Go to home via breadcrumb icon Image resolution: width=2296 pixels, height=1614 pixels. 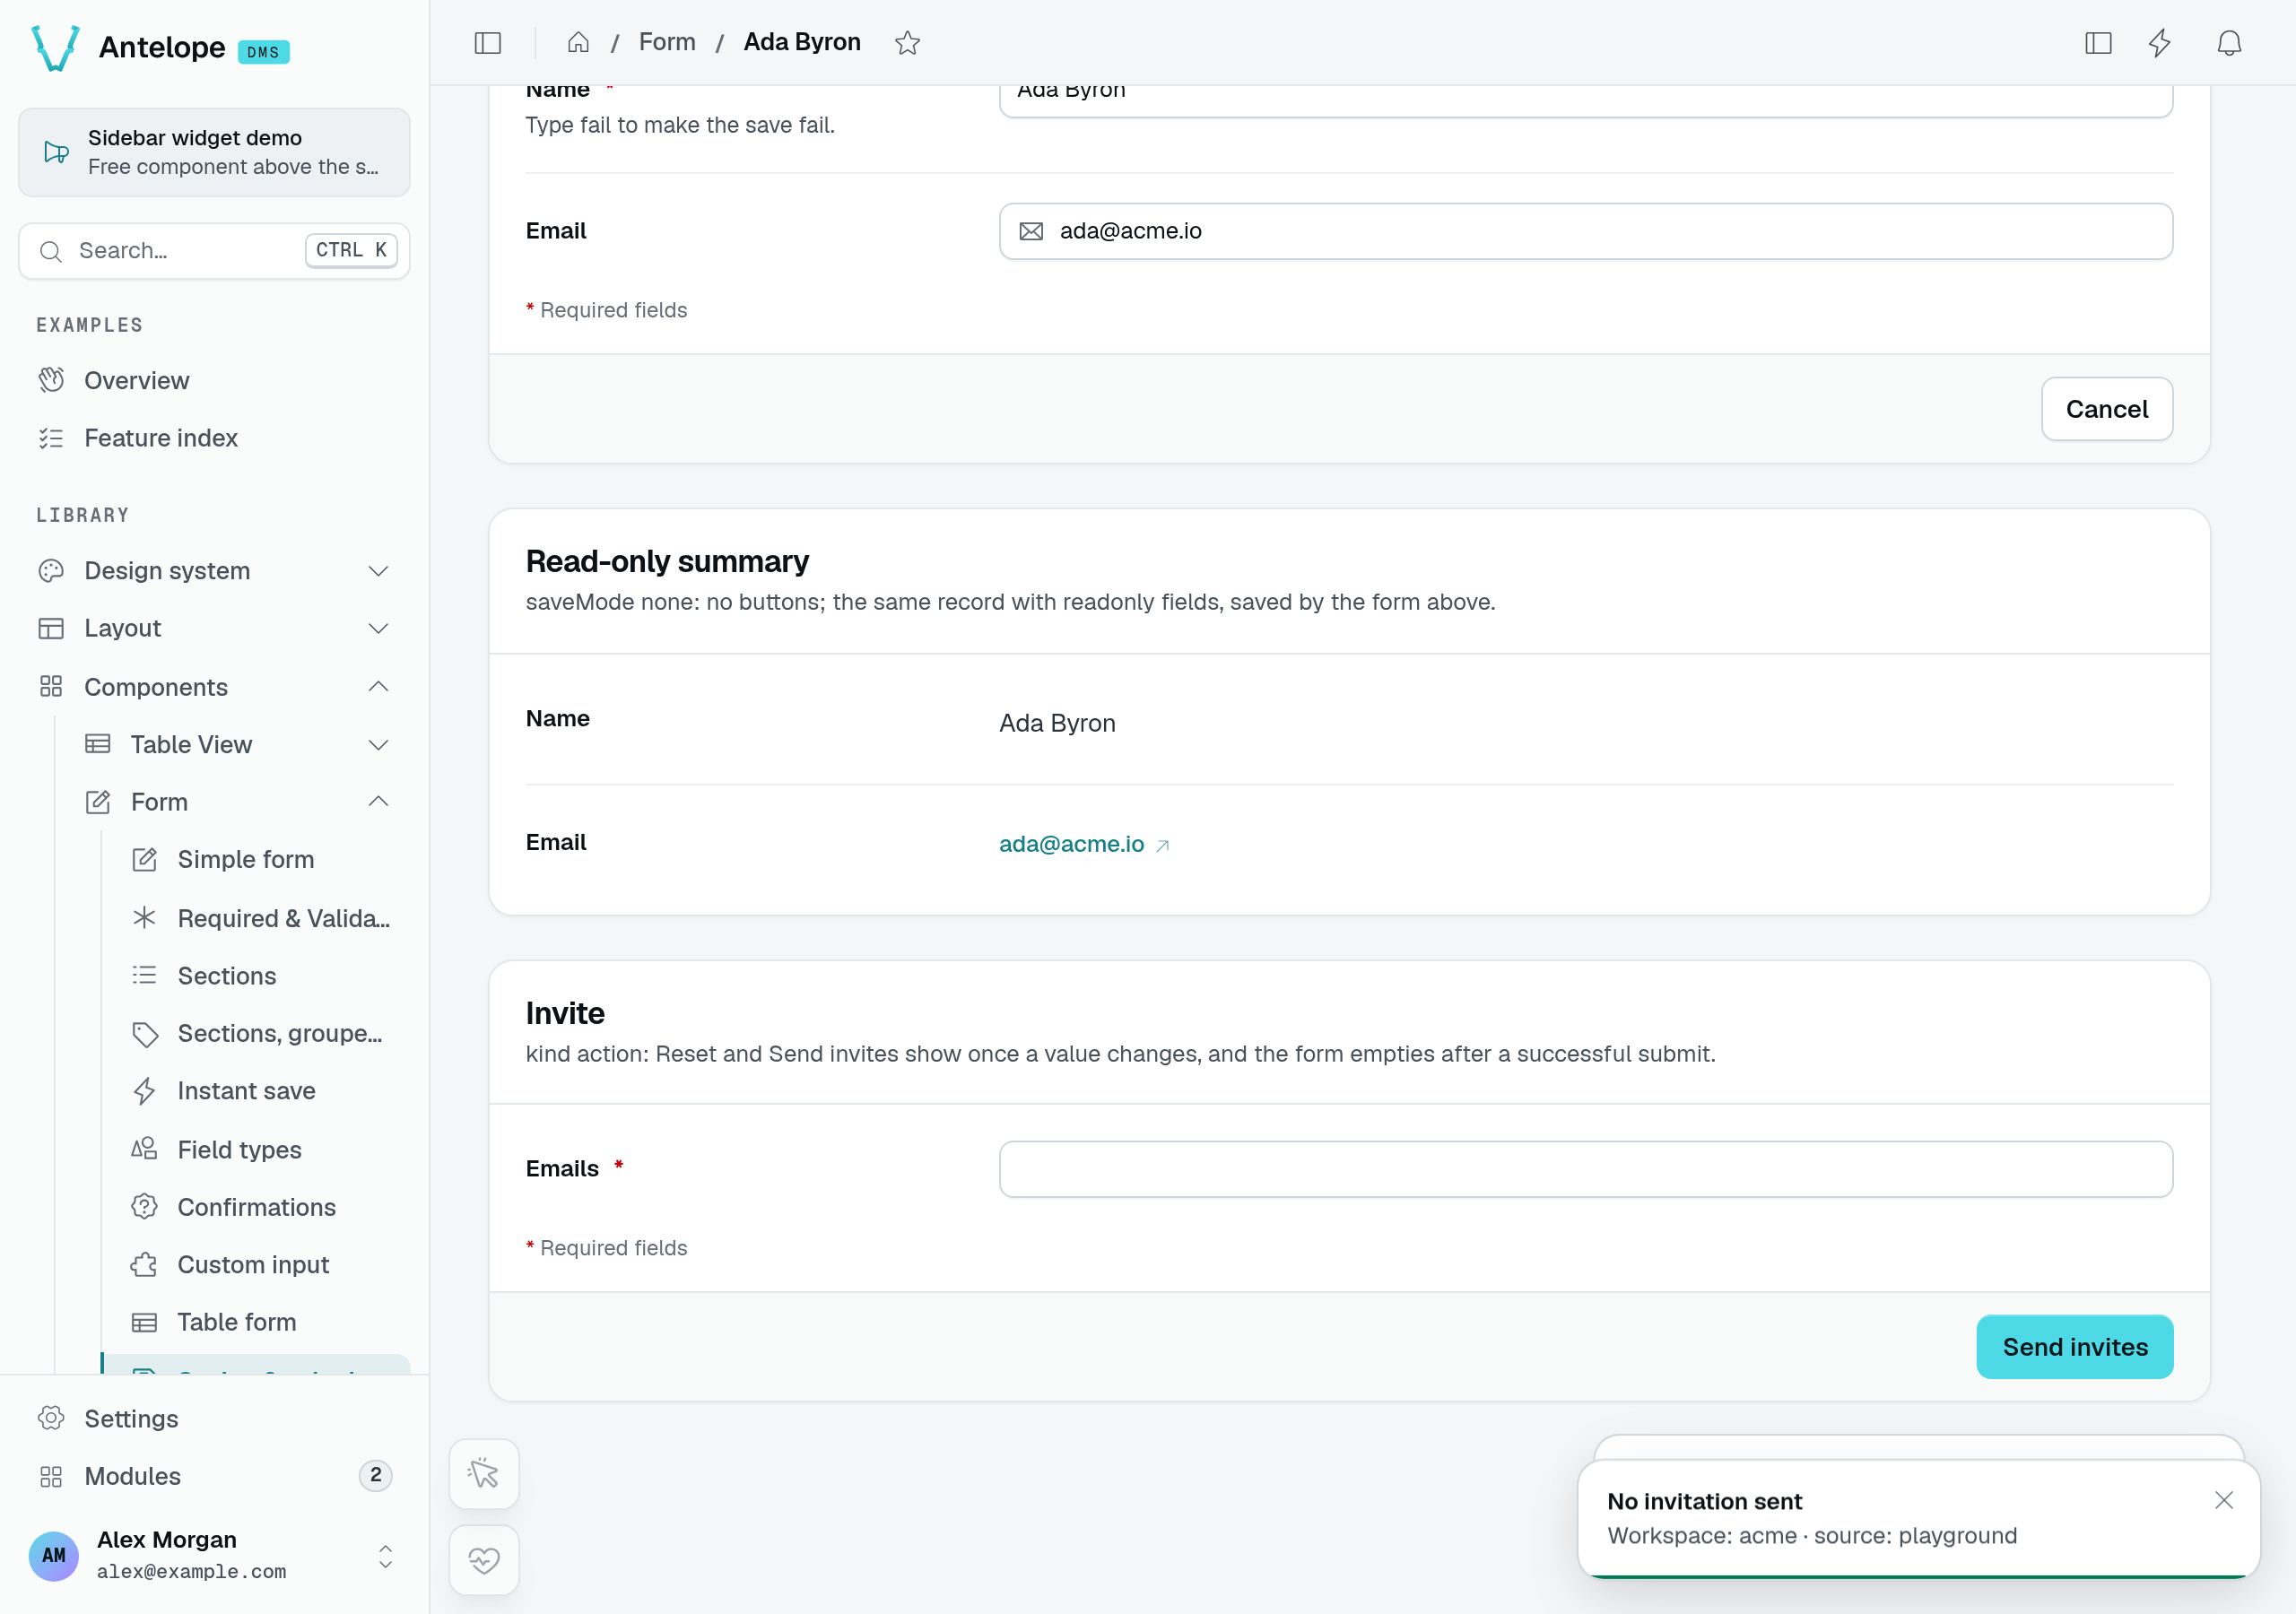click(578, 42)
